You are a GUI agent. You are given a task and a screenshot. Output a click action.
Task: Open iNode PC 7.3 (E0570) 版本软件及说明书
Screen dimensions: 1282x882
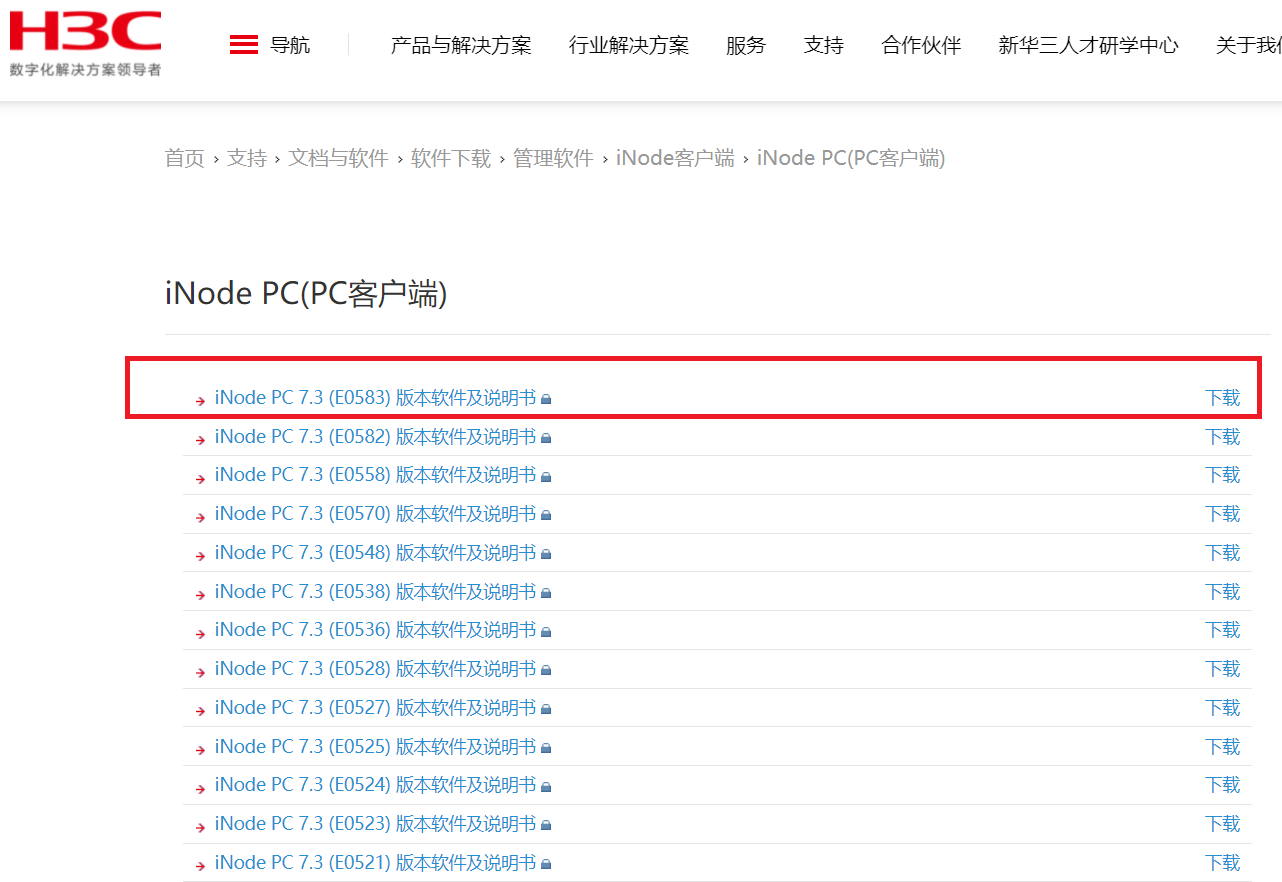click(375, 514)
